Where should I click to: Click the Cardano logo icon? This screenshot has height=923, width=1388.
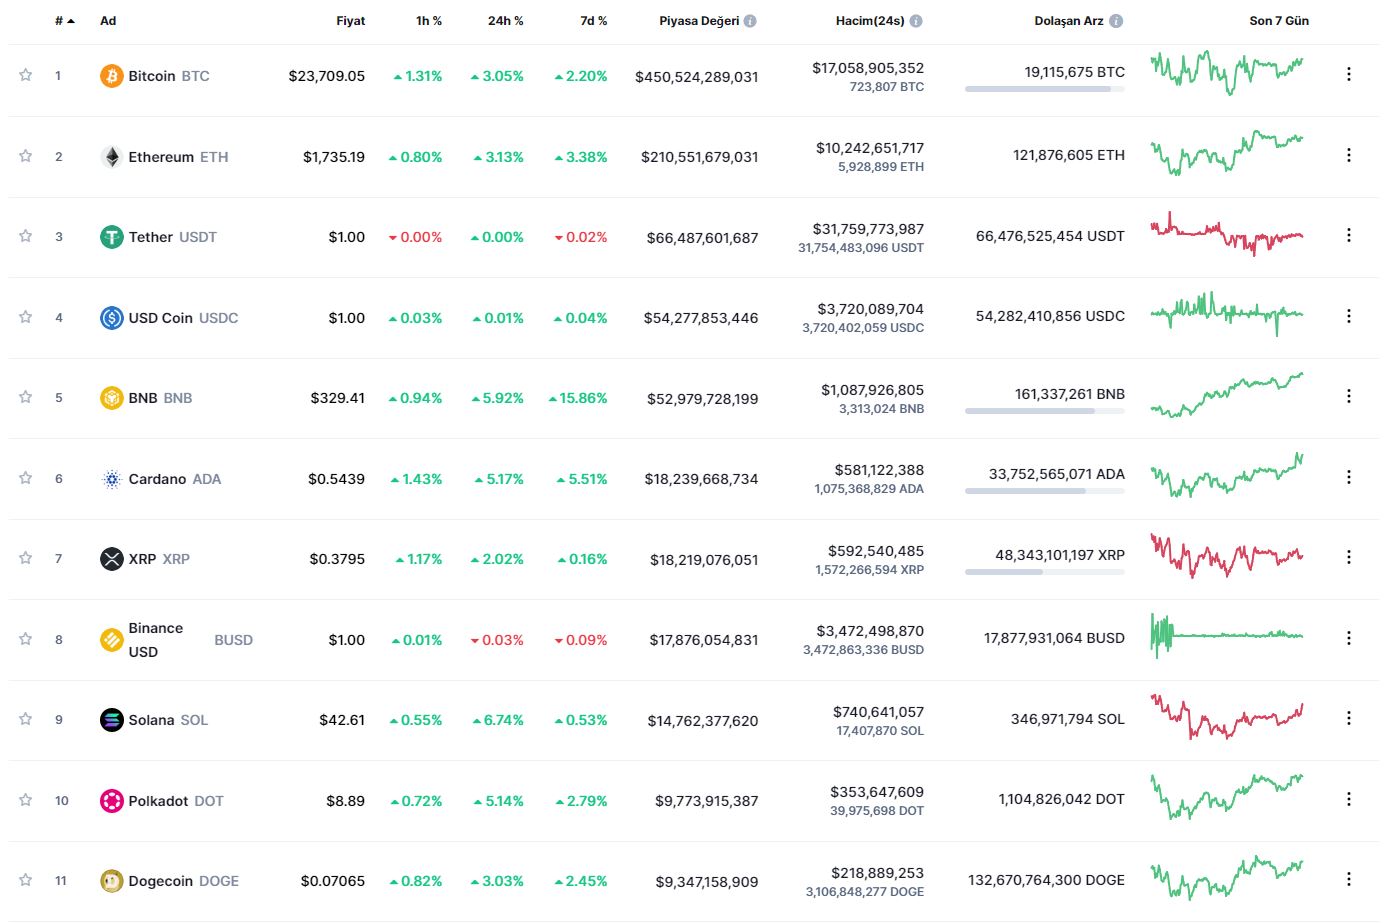coord(111,479)
